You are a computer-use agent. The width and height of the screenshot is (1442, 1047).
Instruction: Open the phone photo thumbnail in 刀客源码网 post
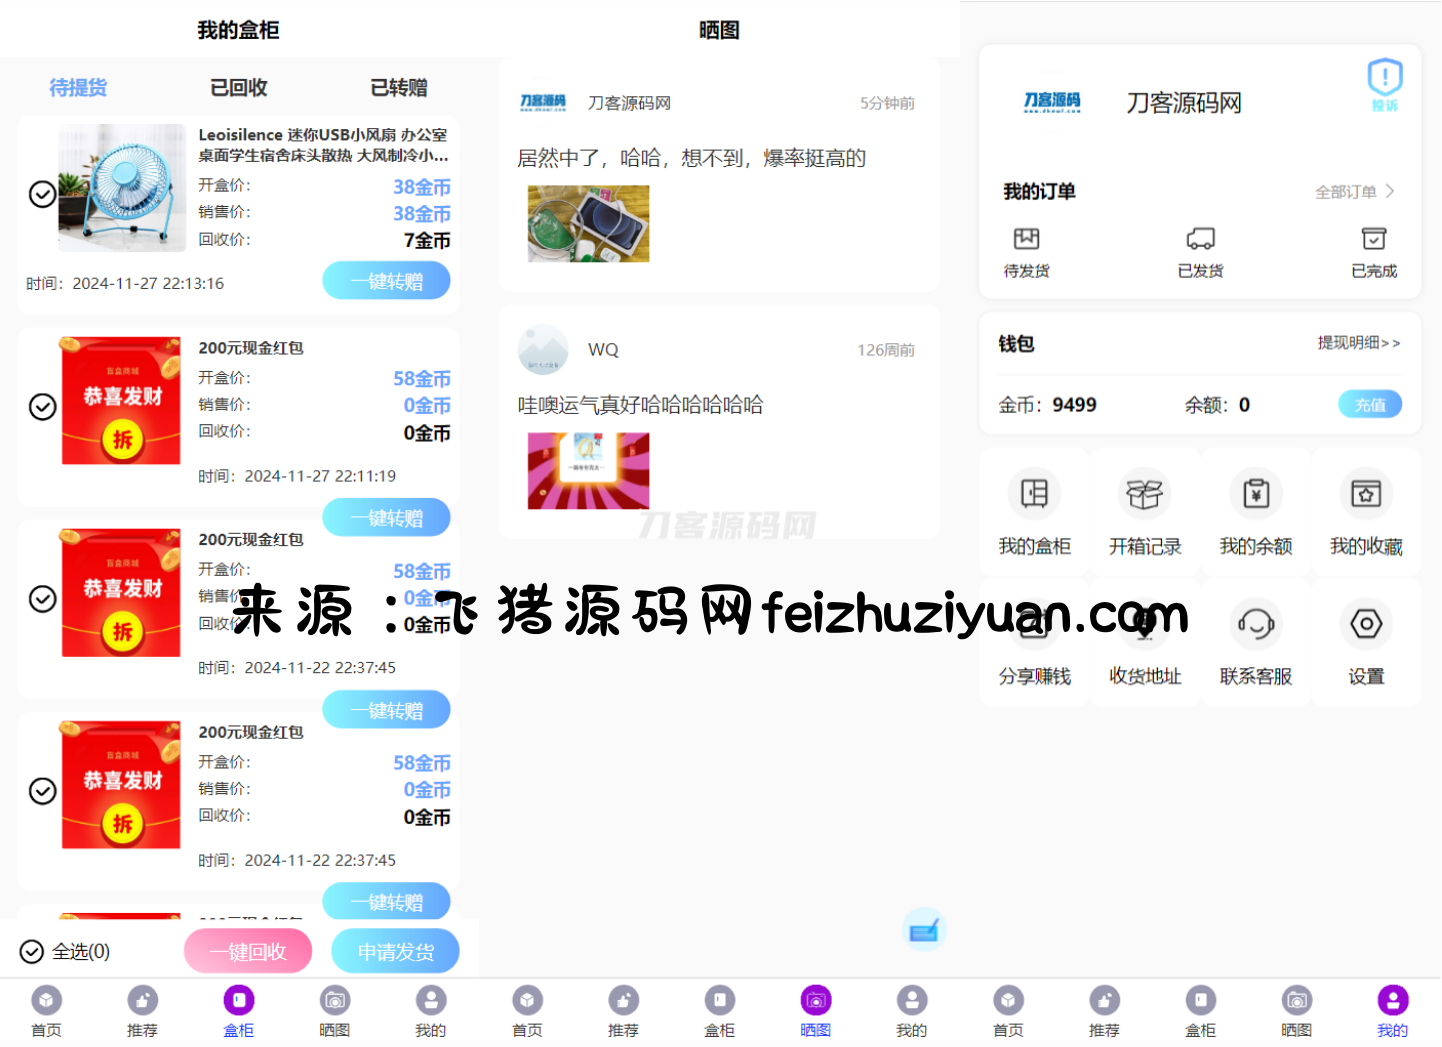tap(588, 224)
